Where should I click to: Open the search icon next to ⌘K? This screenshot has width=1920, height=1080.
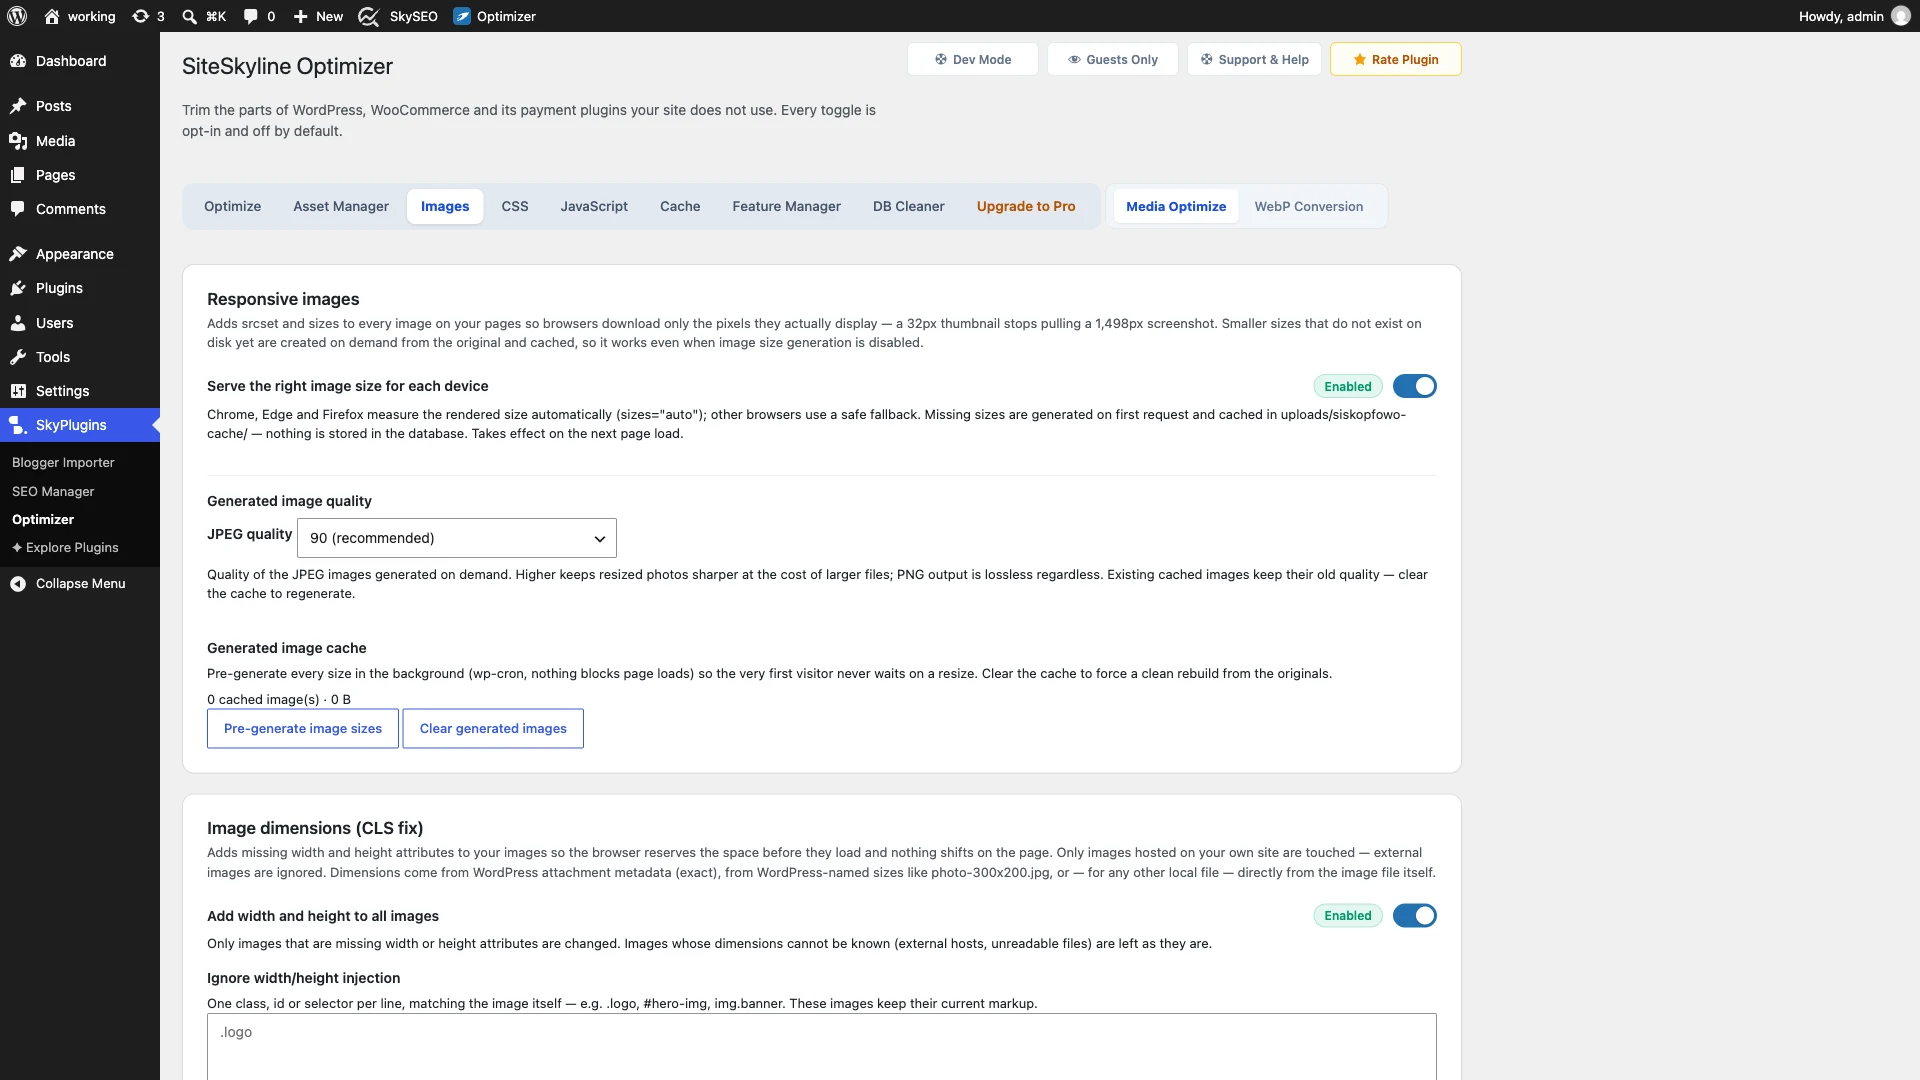tap(189, 16)
